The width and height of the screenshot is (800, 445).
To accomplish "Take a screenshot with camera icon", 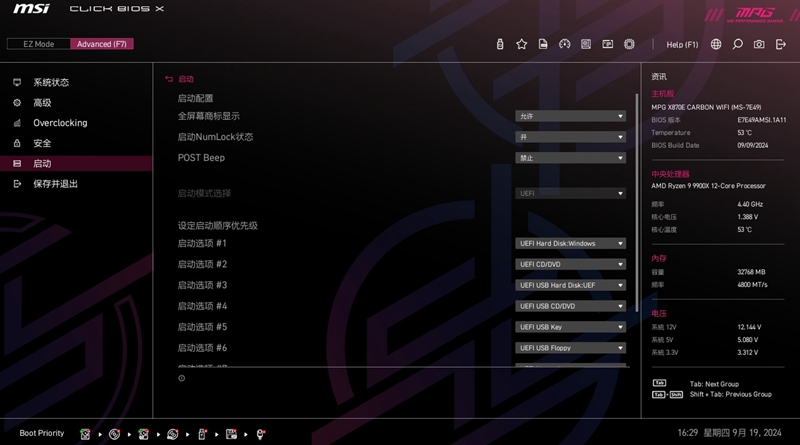I will tap(759, 44).
